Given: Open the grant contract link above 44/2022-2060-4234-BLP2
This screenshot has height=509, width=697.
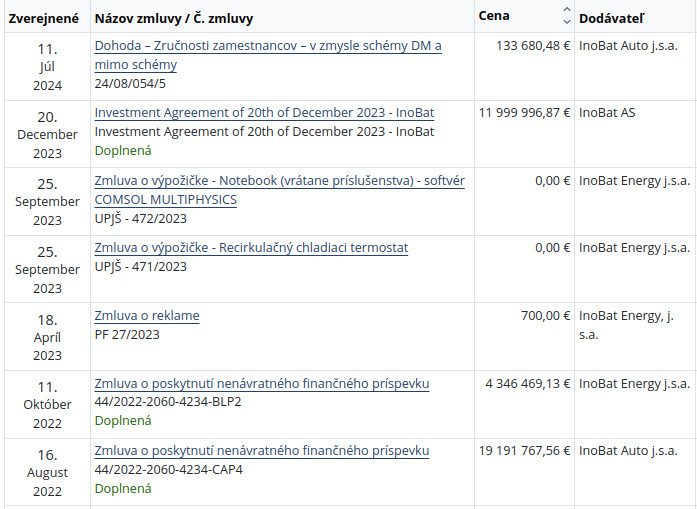Looking at the screenshot, I should [x=262, y=384].
